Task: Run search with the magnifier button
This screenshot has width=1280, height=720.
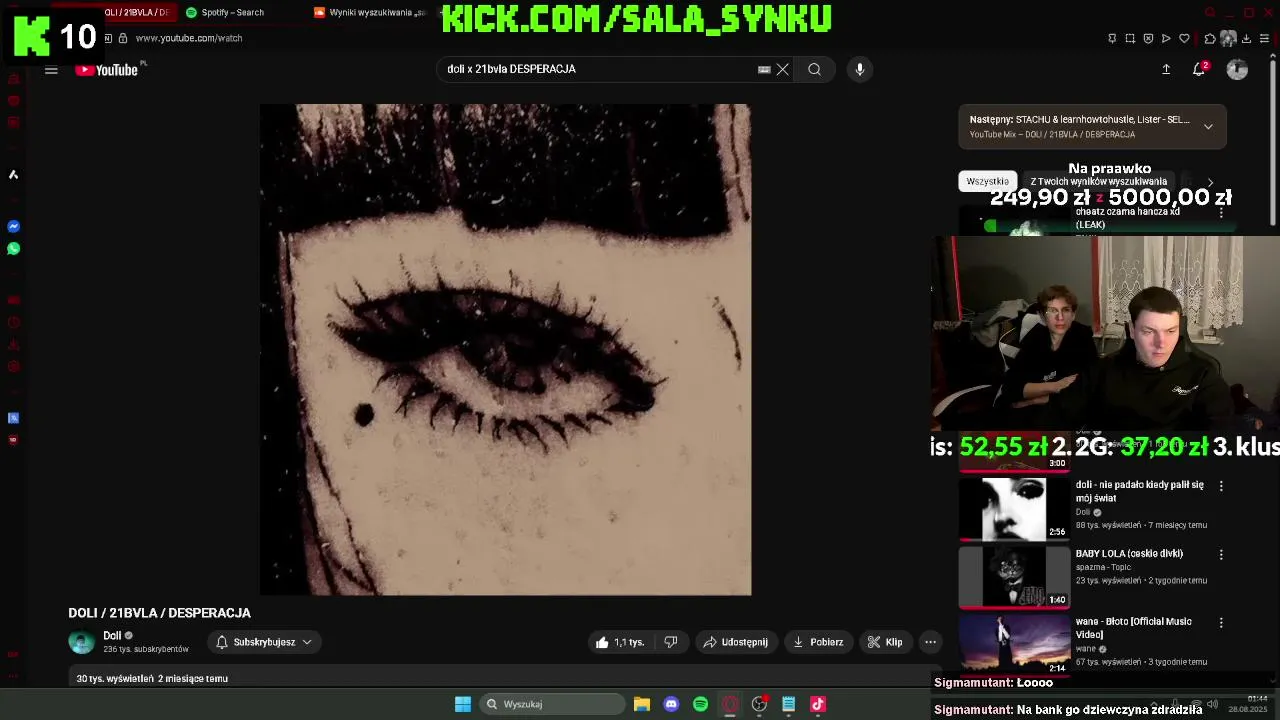Action: coord(815,69)
